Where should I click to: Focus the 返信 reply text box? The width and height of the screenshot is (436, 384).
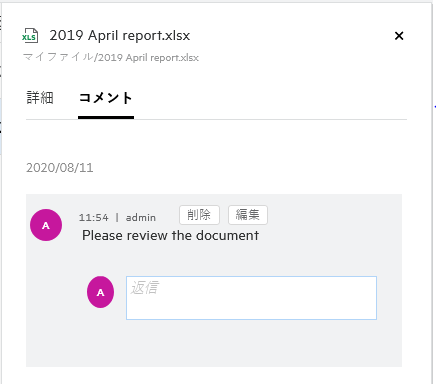tap(251, 298)
